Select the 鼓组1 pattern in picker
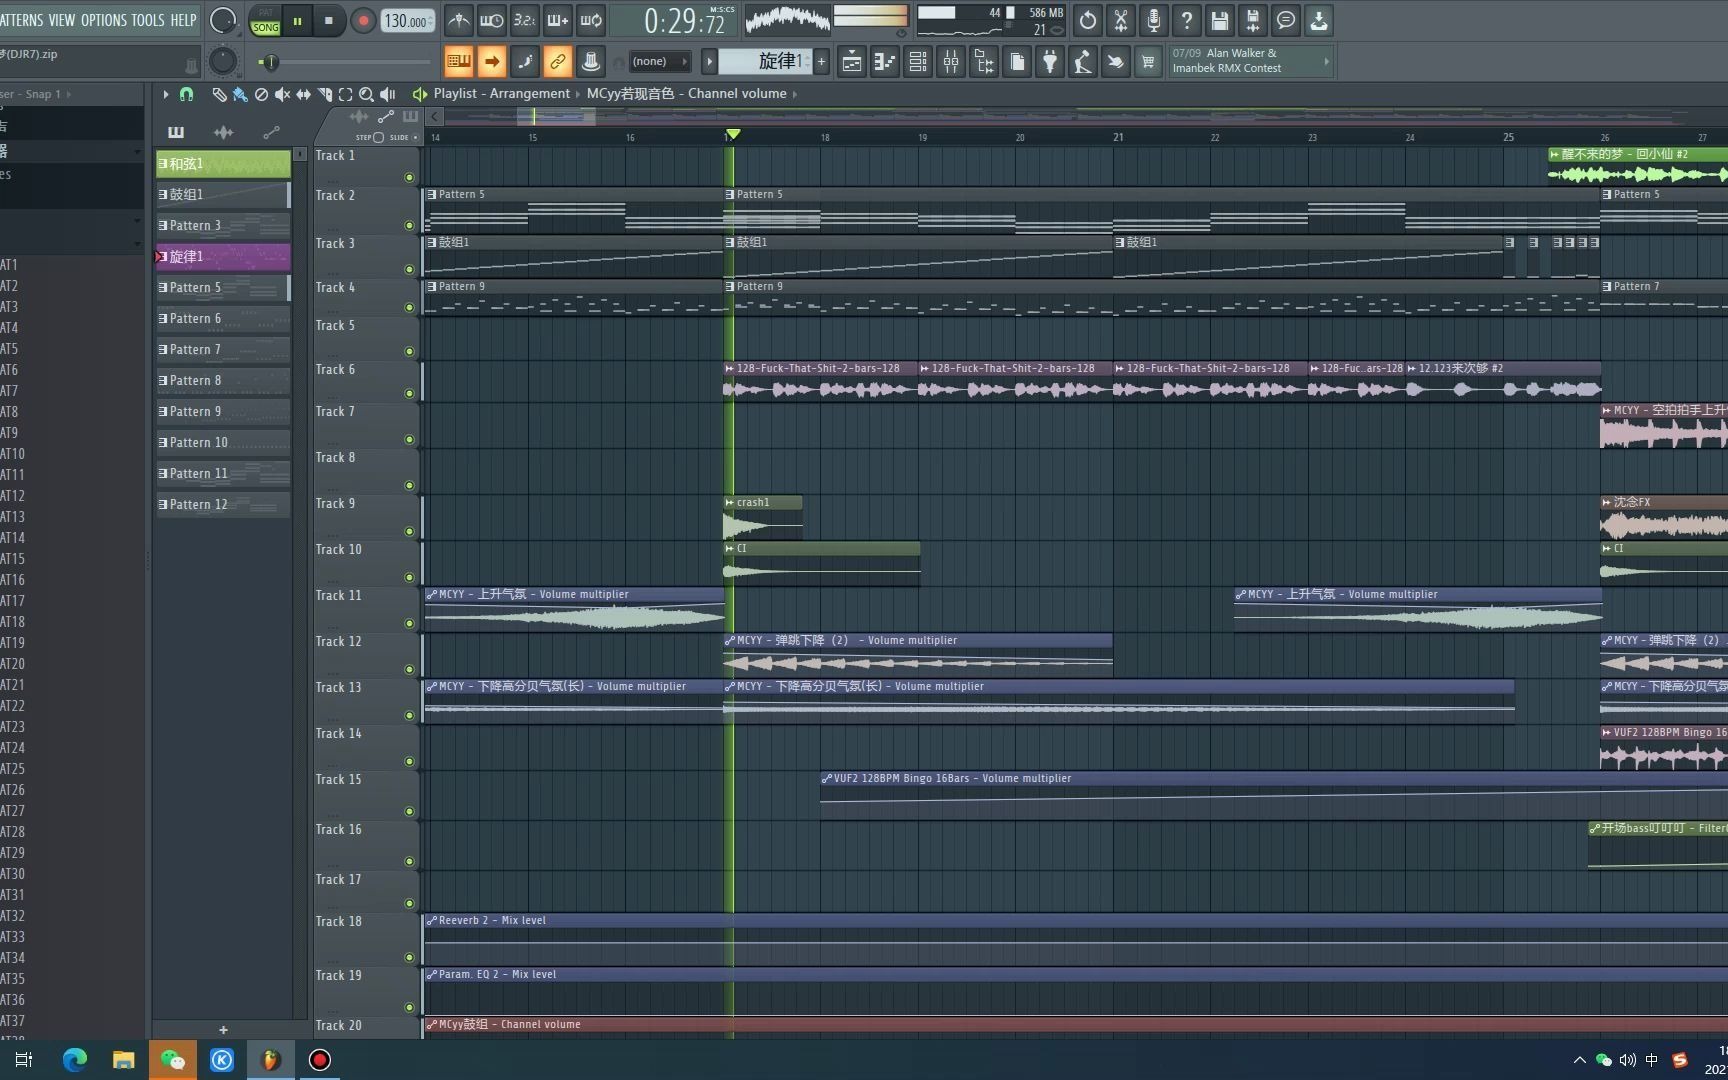Image resolution: width=1728 pixels, height=1080 pixels. click(223, 195)
